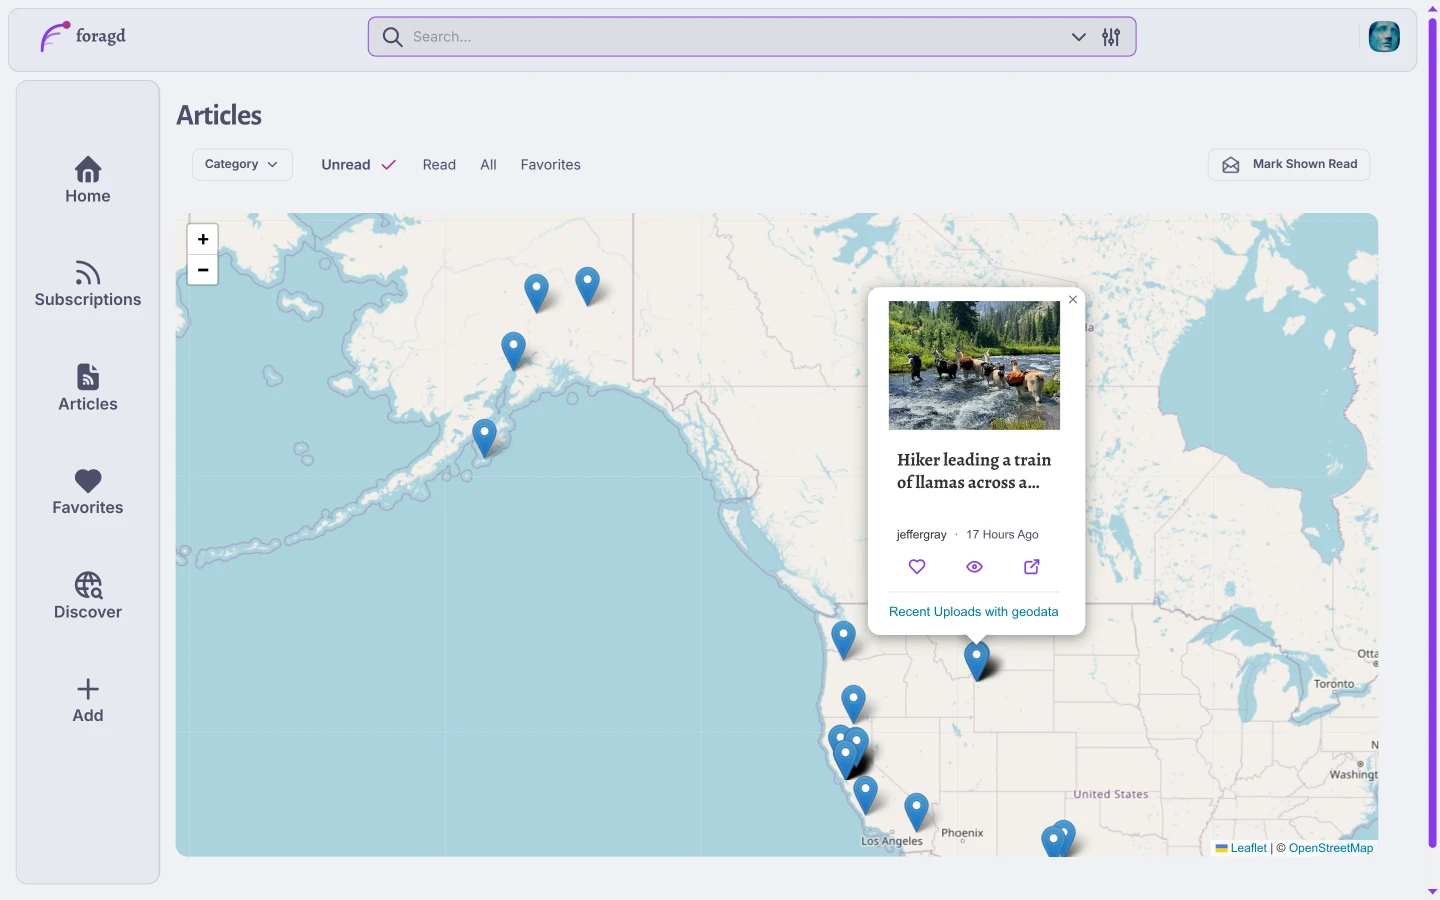This screenshot has width=1440, height=900.
Task: Go to Home in sidebar
Action: click(x=88, y=180)
